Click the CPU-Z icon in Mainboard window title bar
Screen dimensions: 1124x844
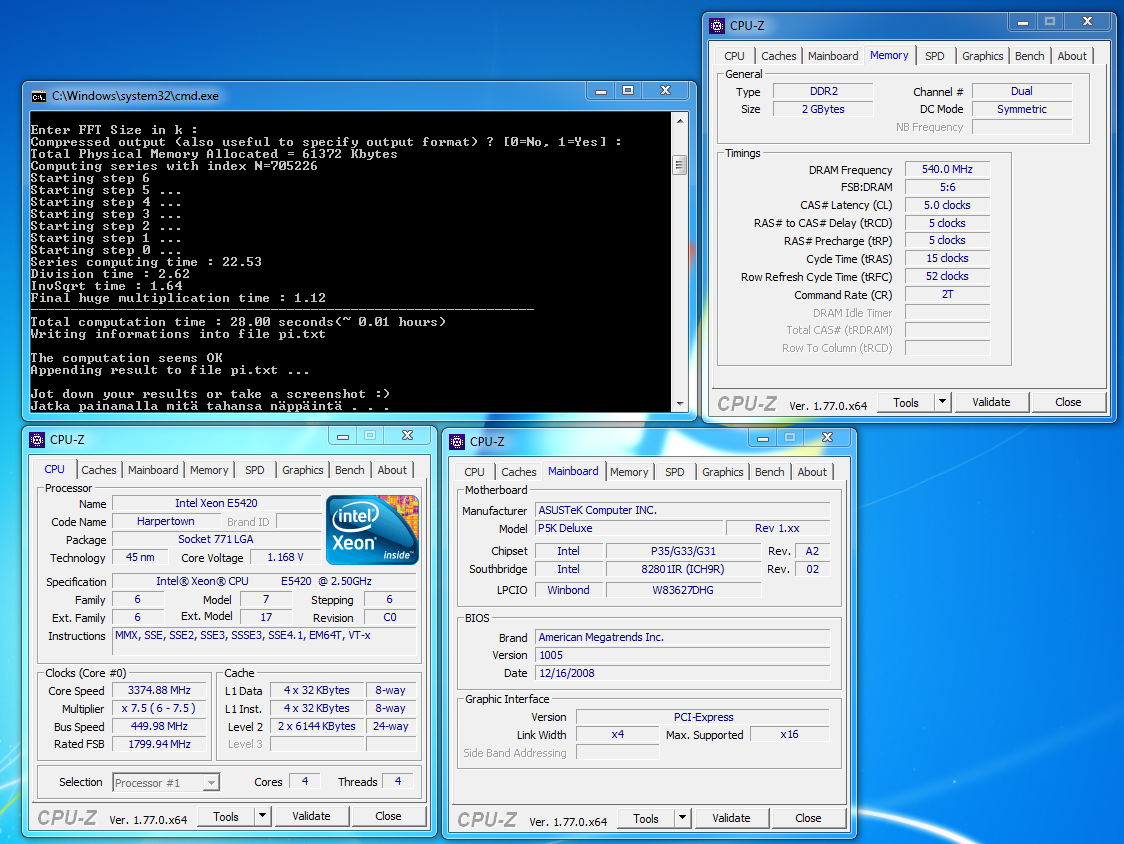[457, 442]
